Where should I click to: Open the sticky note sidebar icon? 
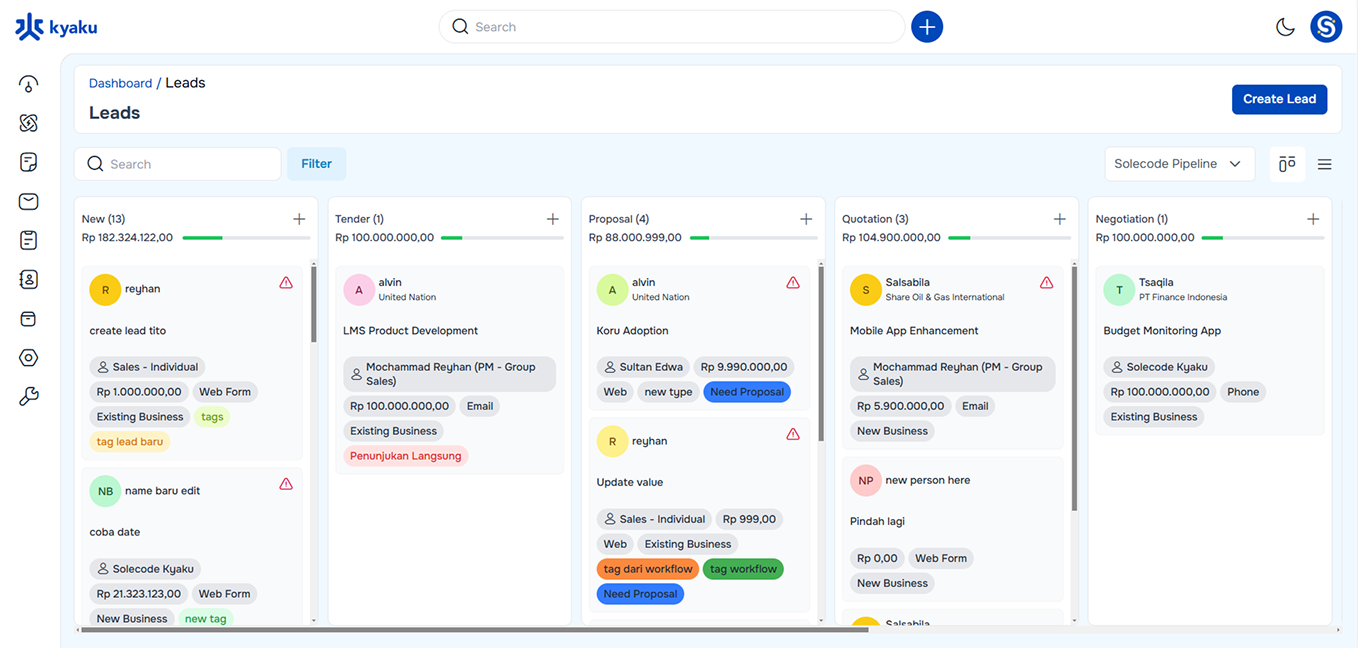(x=28, y=162)
